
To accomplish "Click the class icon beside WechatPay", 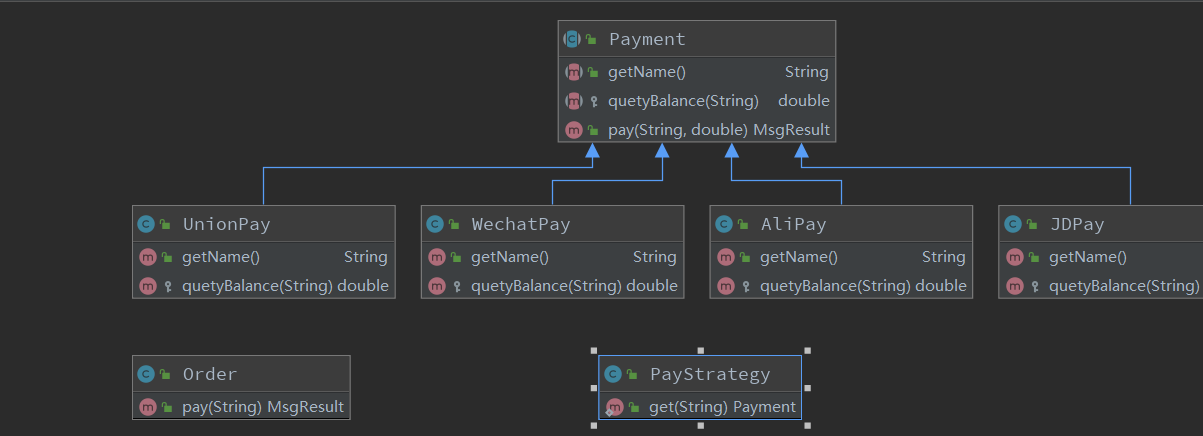I will coord(435,224).
